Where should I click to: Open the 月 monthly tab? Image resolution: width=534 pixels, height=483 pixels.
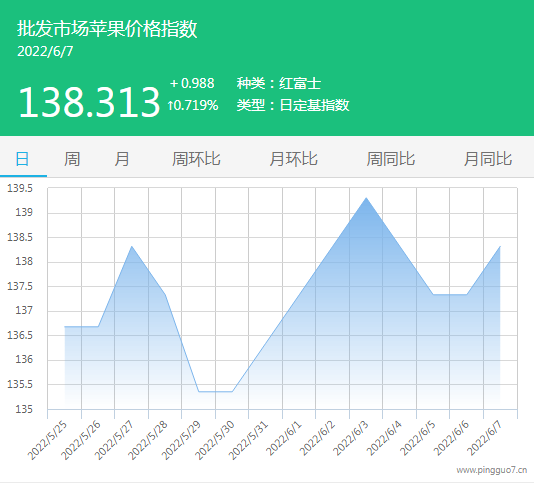tap(122, 159)
